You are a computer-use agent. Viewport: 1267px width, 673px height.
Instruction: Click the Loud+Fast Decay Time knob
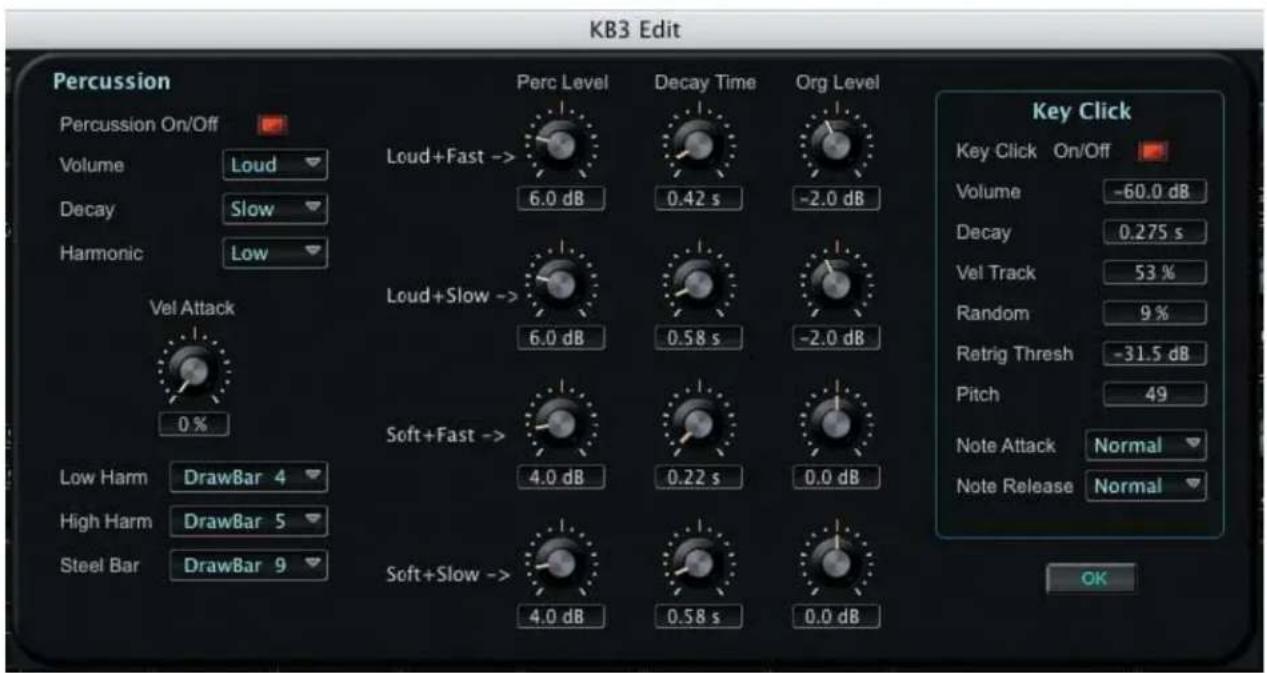click(x=699, y=147)
